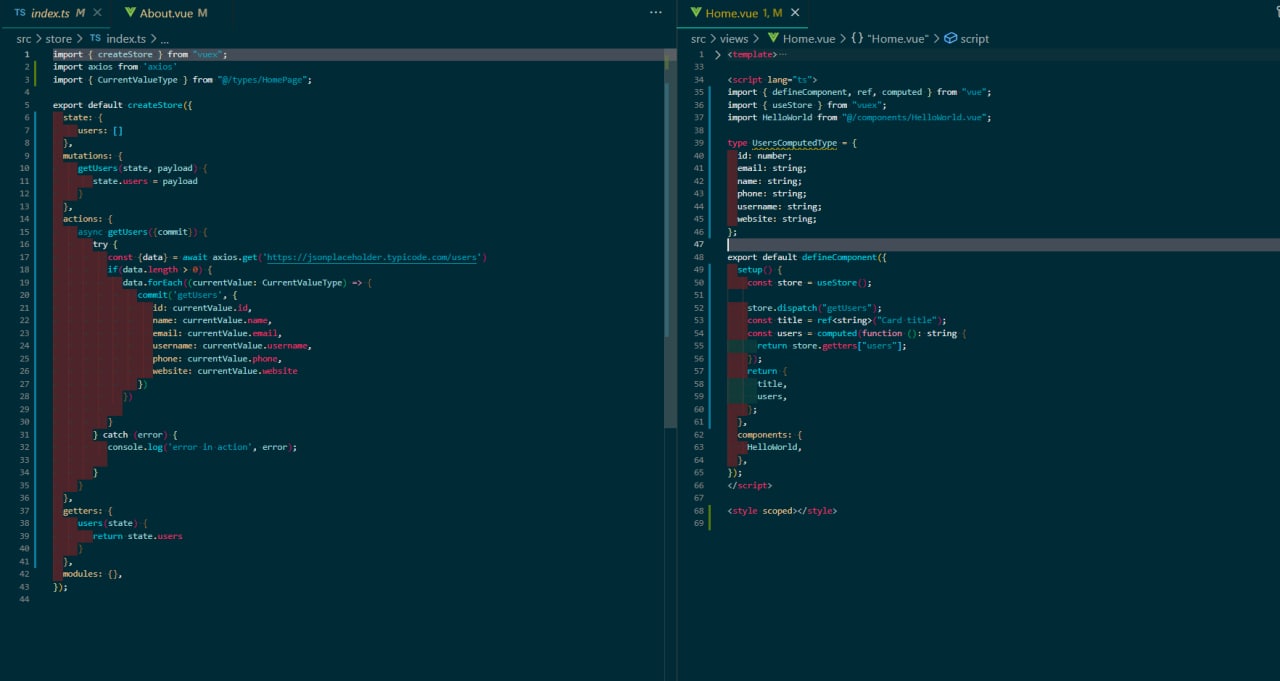Viewport: 1280px width, 681px height.
Task: Click the "Card title" string
Action: (x=907, y=320)
